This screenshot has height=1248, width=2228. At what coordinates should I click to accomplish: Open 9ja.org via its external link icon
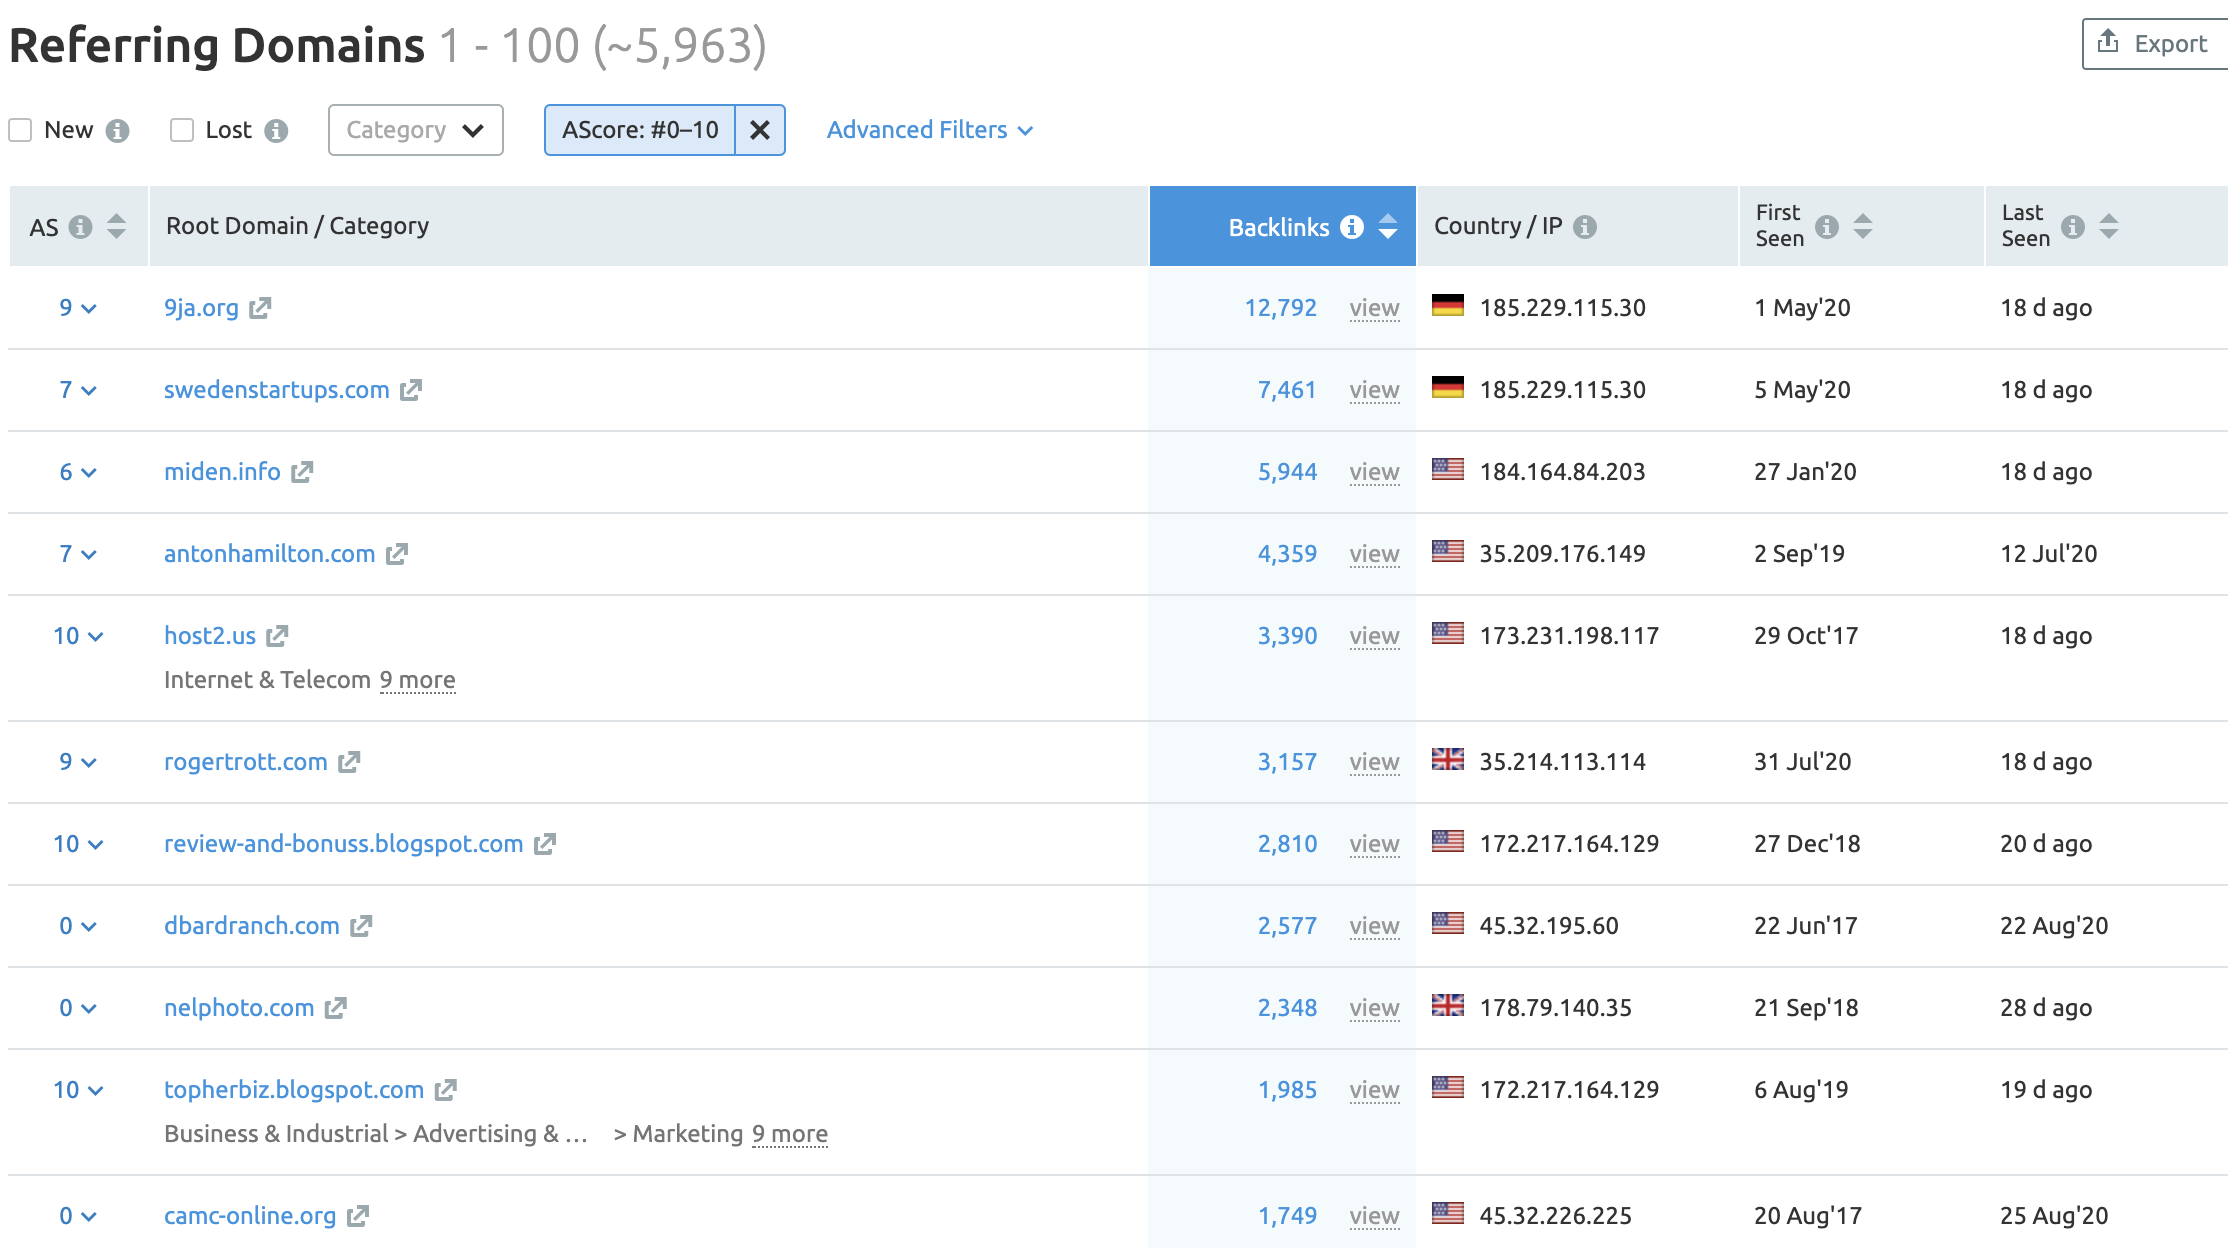[259, 308]
